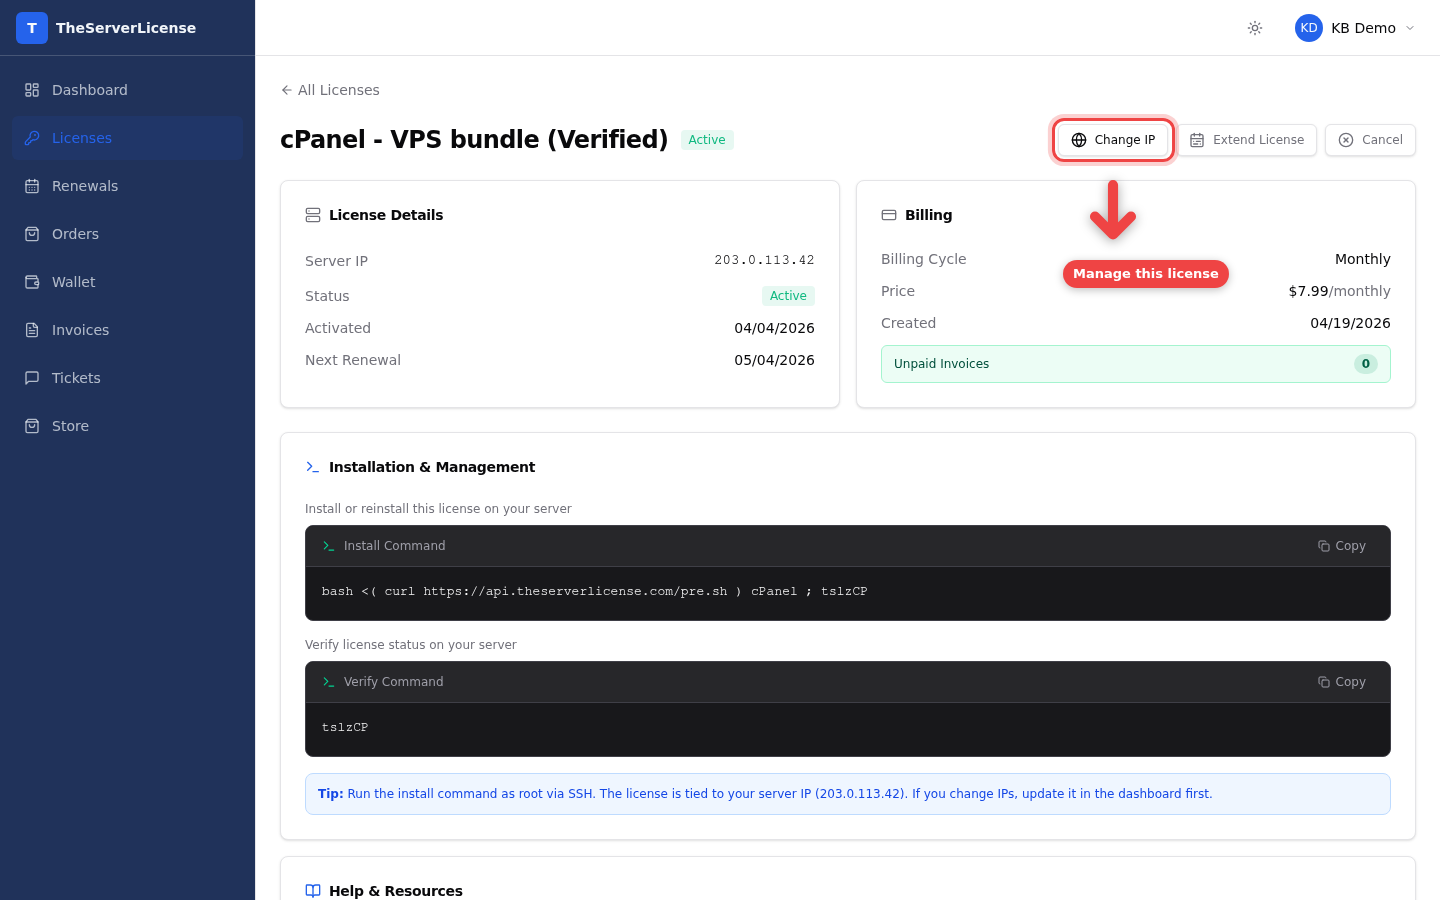
Task: Click the Licenses key icon
Action: click(32, 138)
